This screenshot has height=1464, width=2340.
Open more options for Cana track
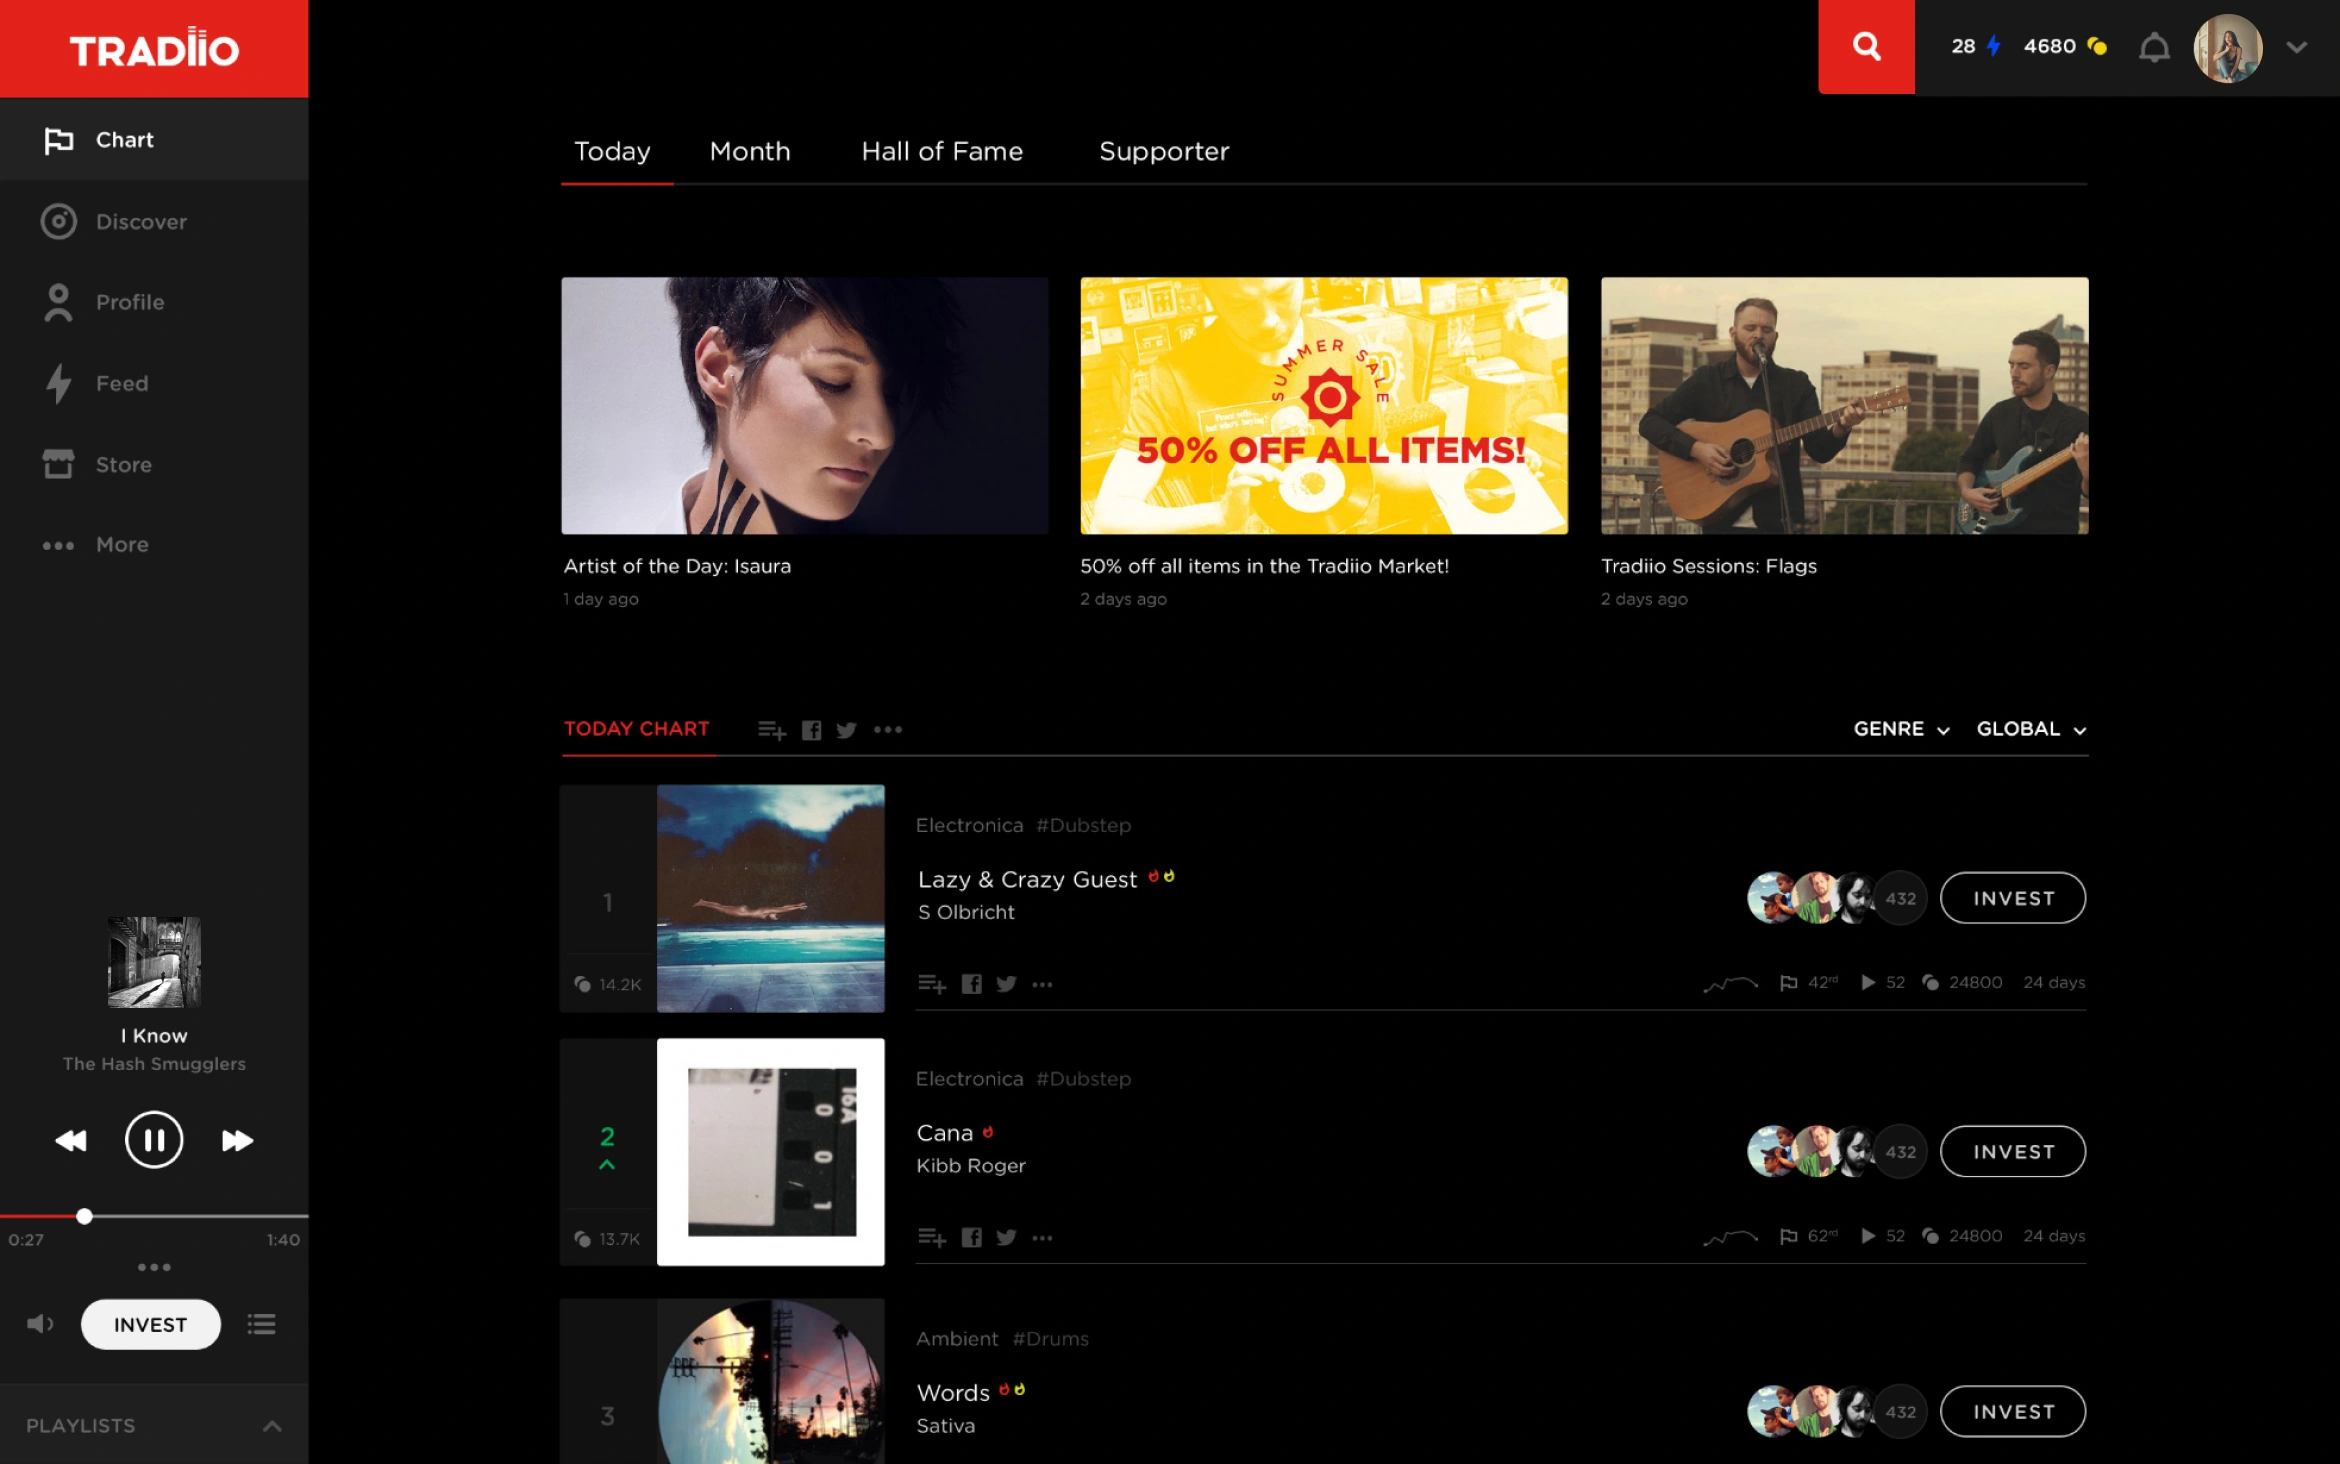(x=1042, y=1238)
